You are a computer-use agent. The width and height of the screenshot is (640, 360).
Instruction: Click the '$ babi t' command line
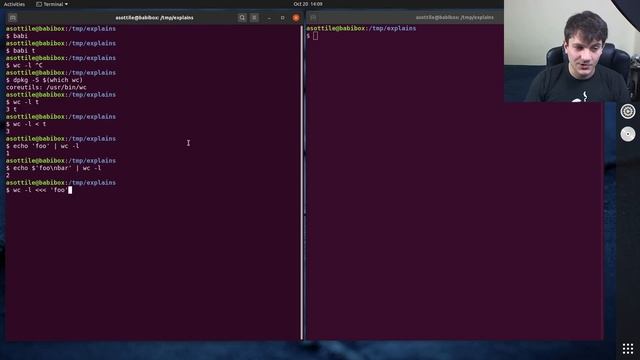(x=20, y=51)
